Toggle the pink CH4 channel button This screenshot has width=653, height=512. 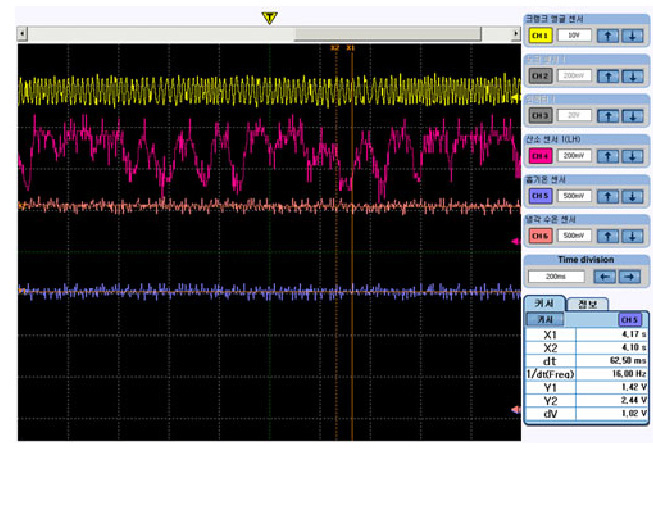(540, 156)
